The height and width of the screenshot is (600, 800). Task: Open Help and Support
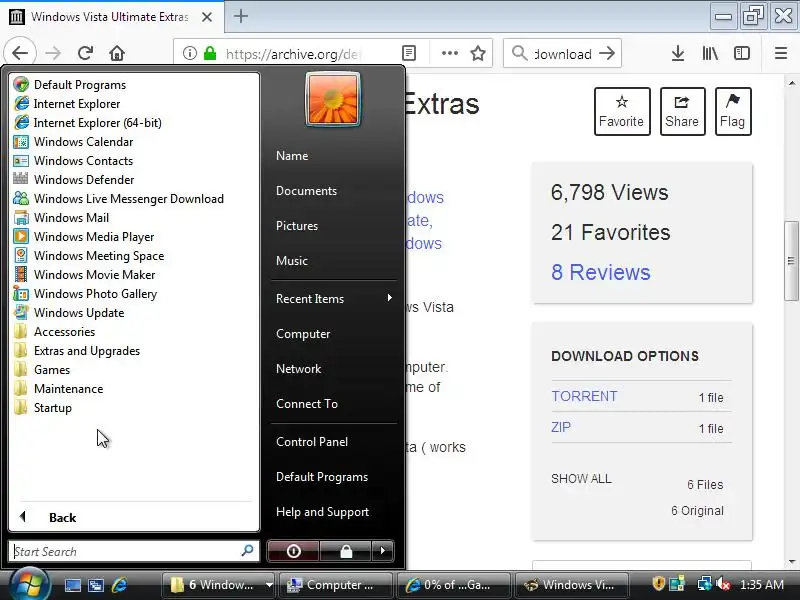click(322, 512)
